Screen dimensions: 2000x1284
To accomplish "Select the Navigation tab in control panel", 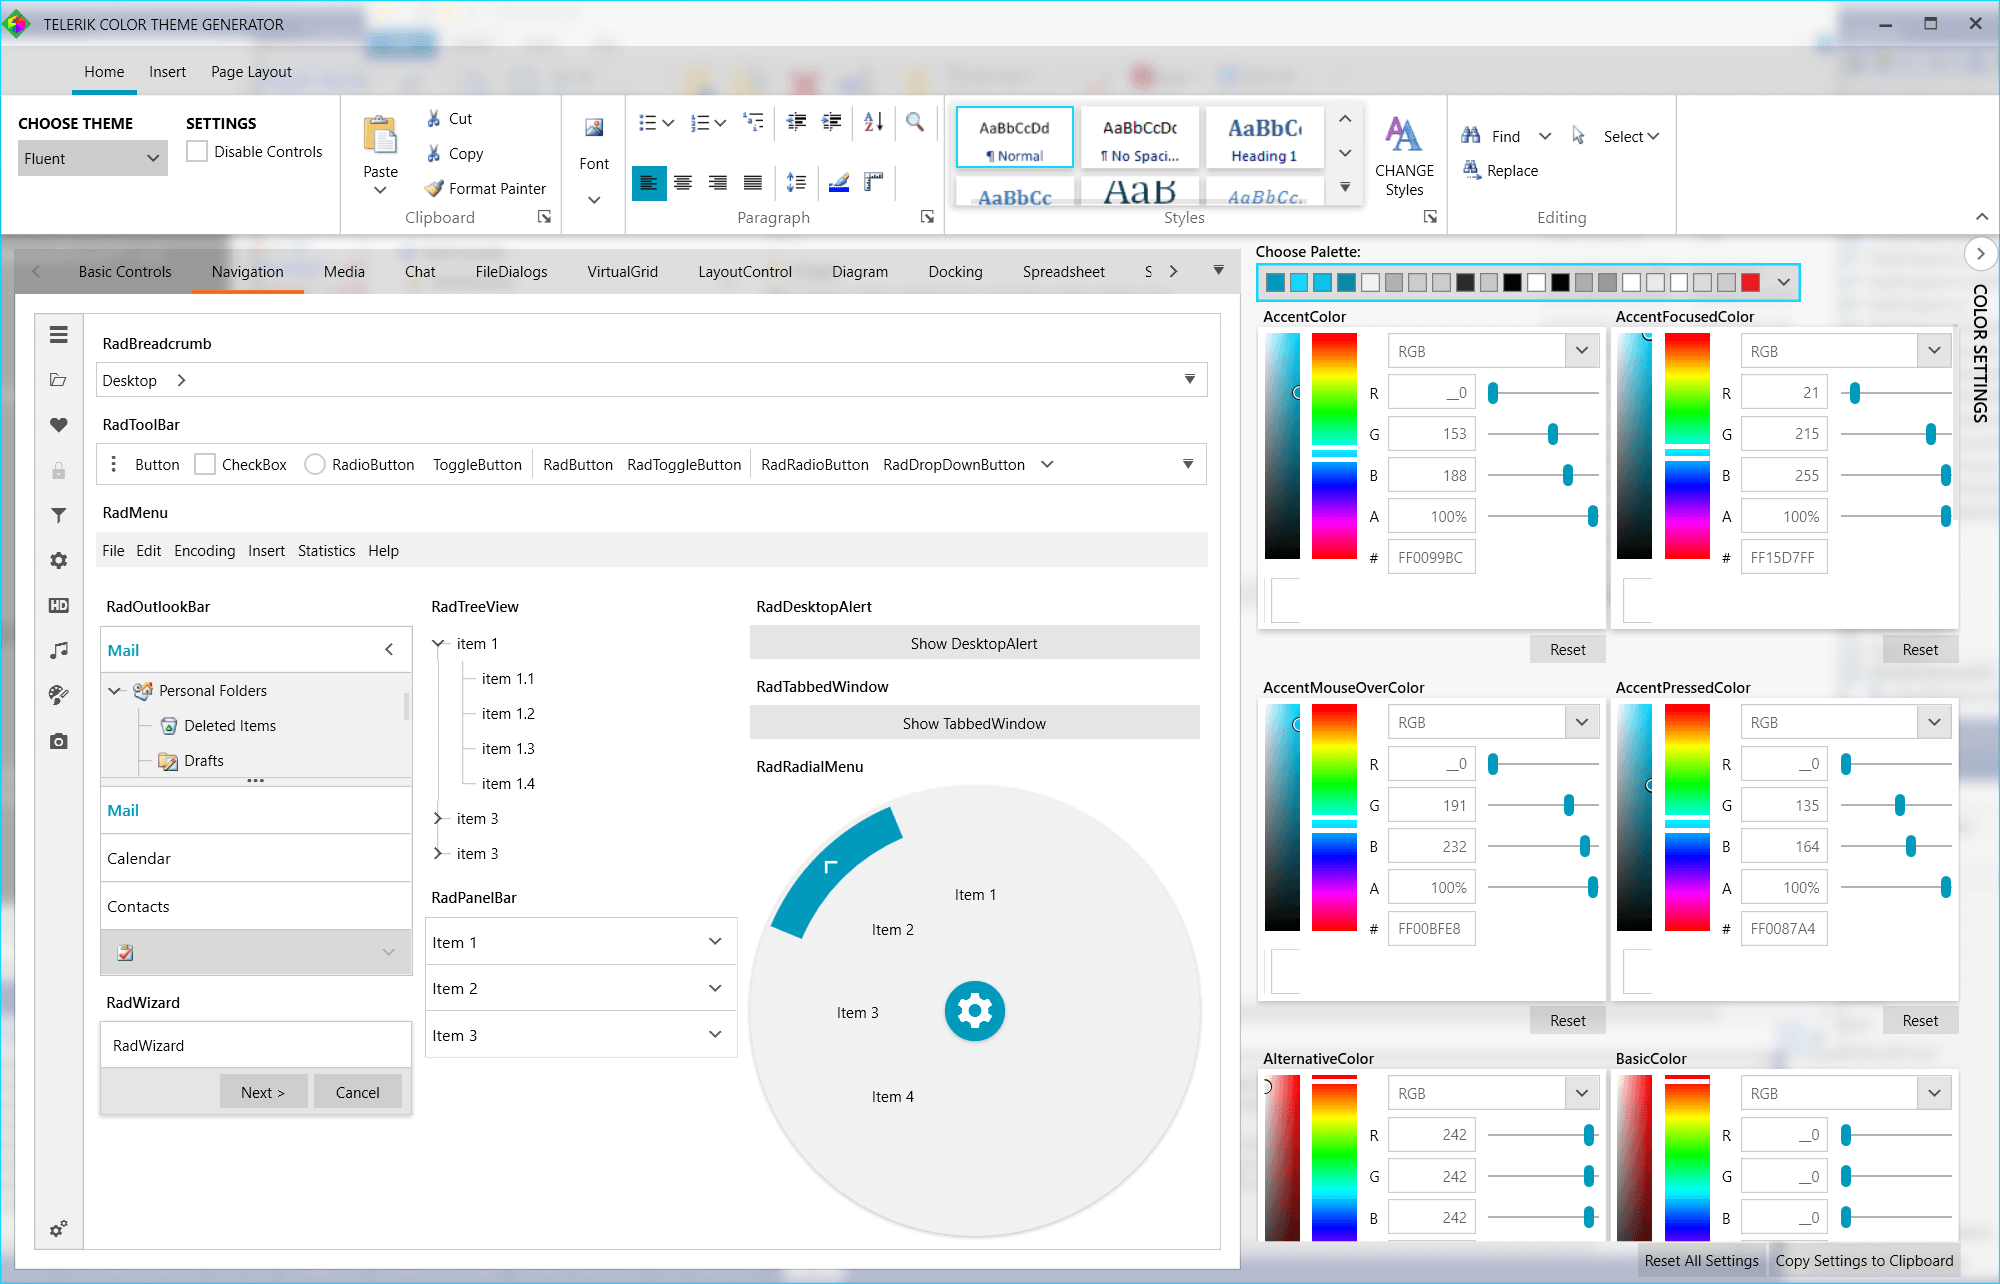I will (248, 273).
